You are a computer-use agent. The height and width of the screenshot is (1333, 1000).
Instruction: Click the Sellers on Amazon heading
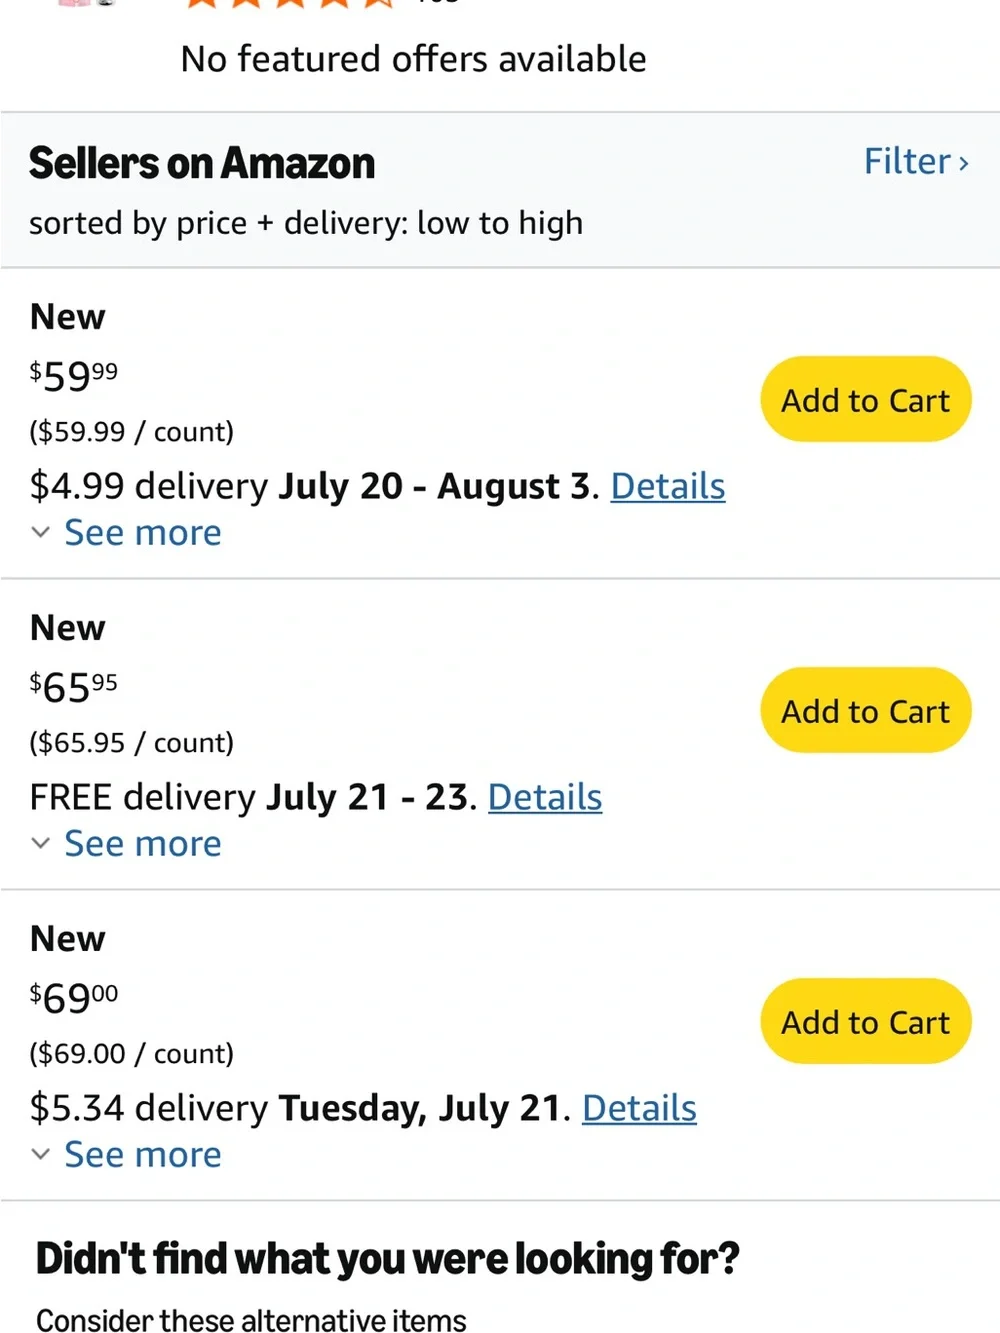[x=202, y=163]
